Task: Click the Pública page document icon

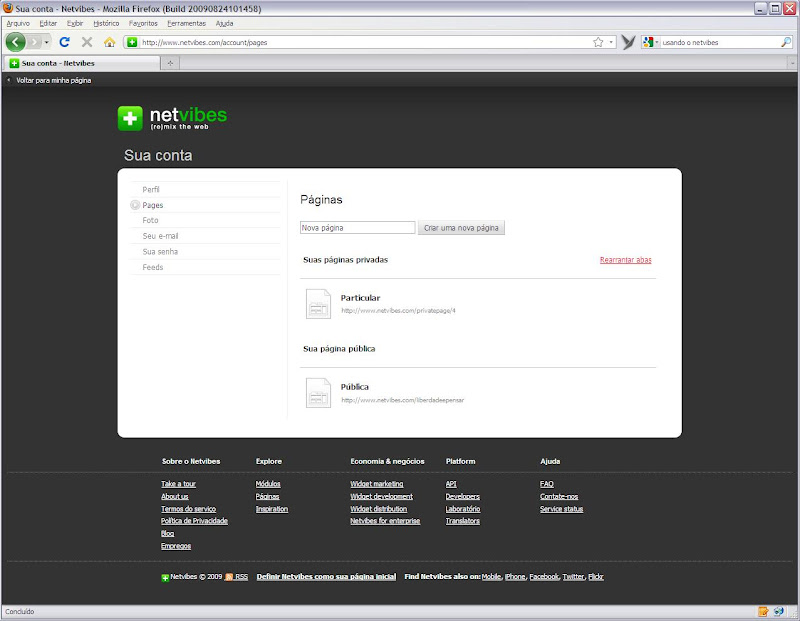Action: 318,392
